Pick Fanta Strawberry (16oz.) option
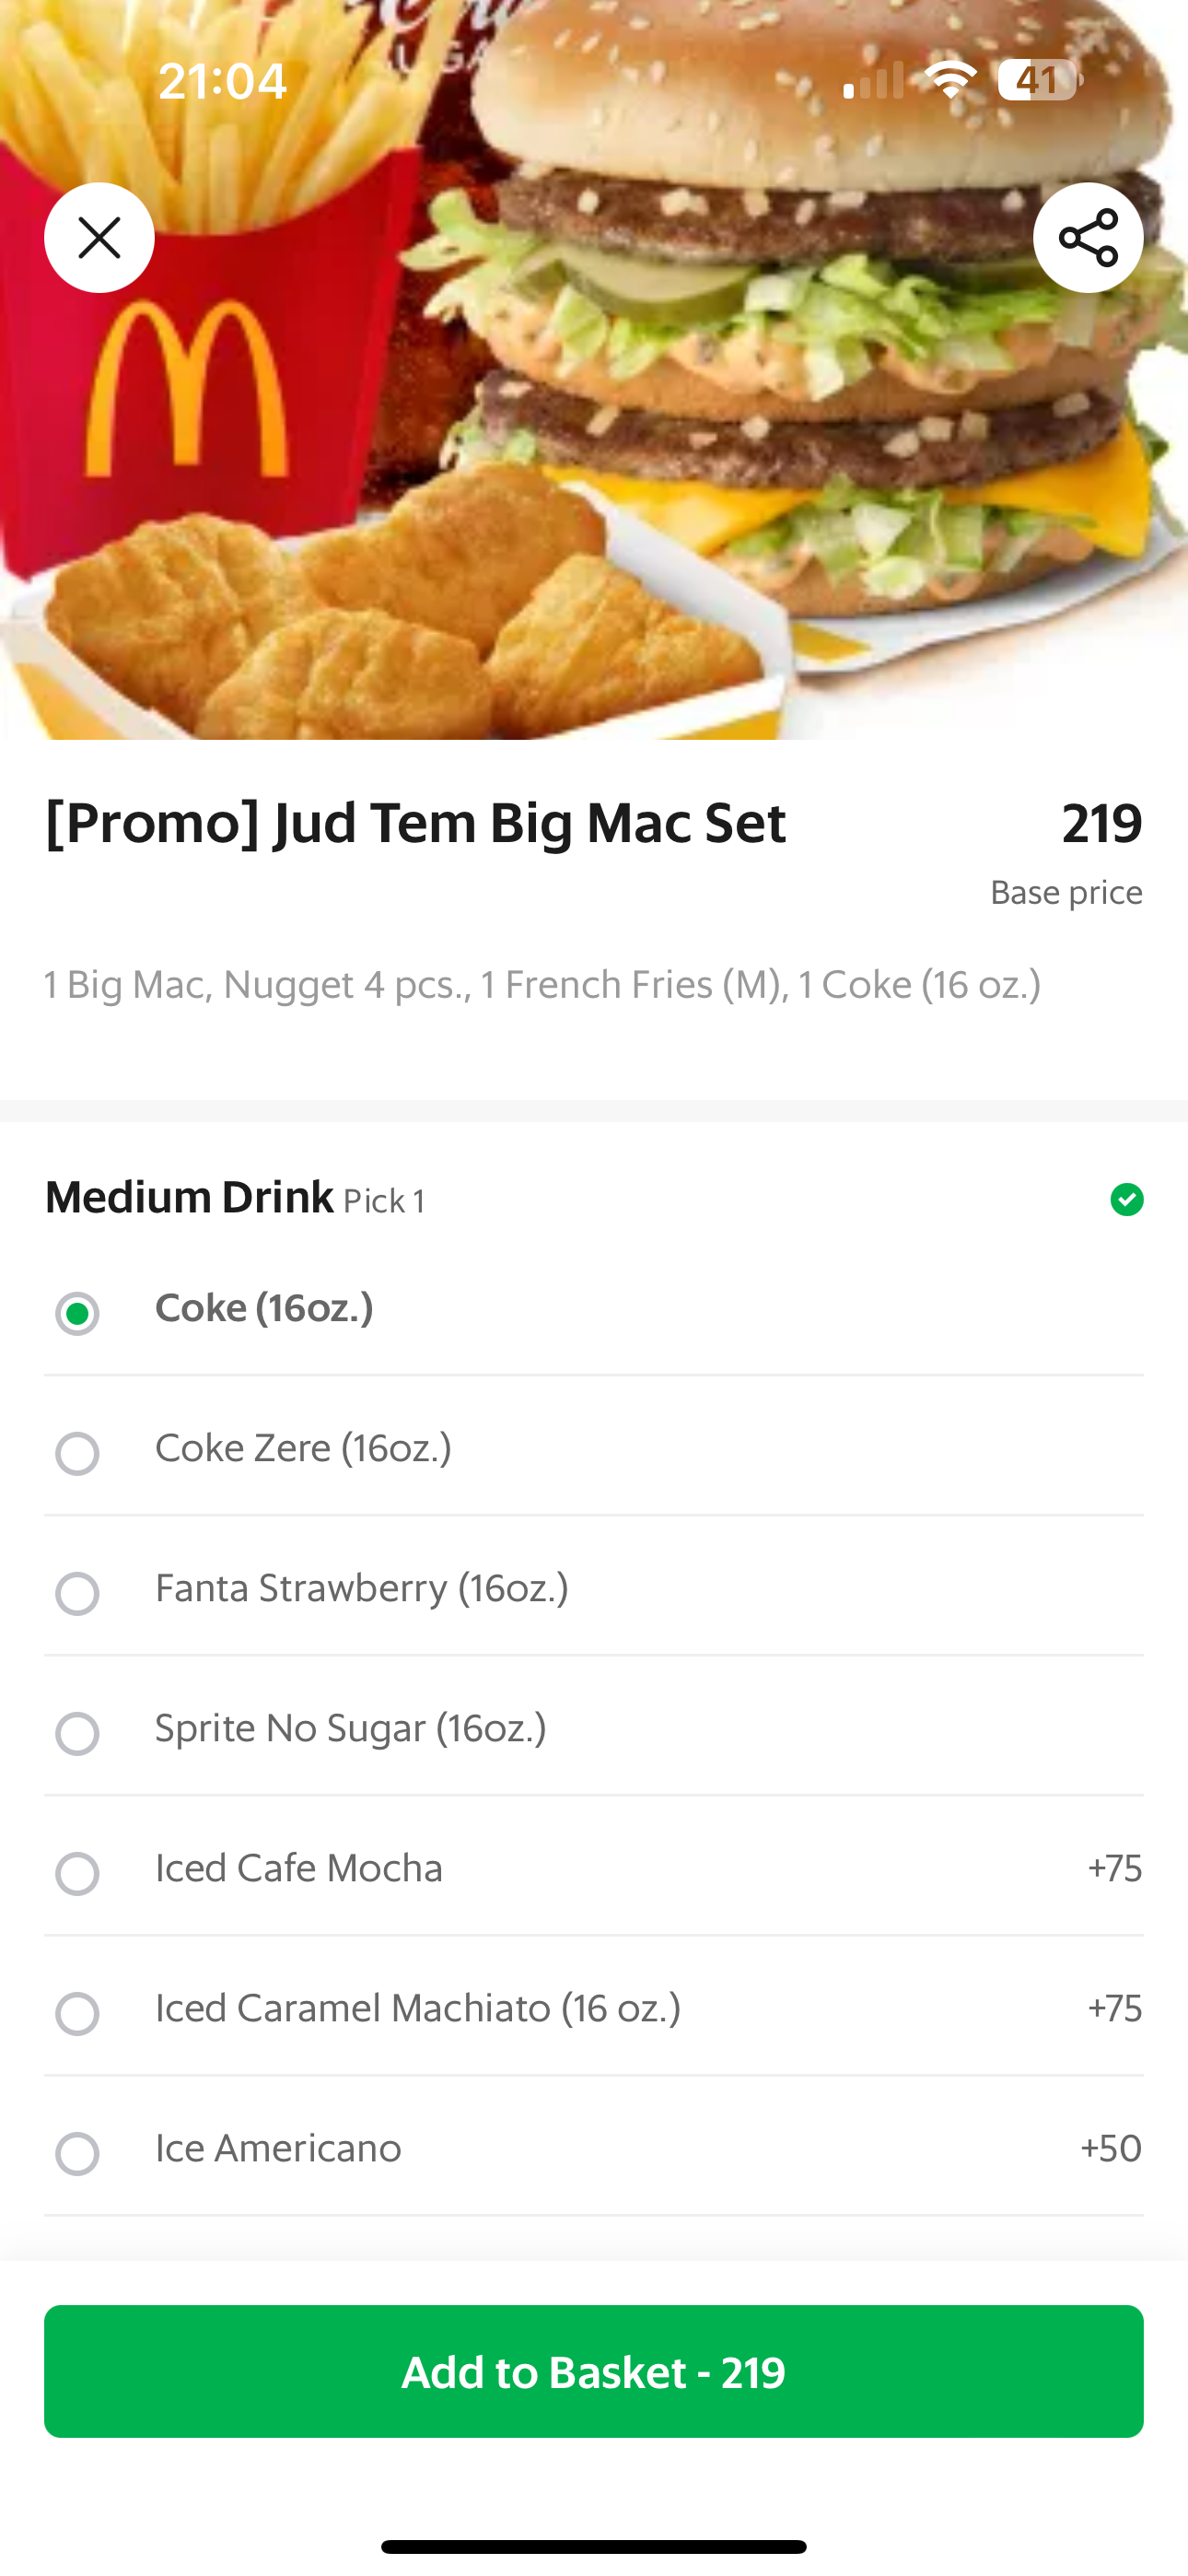This screenshot has width=1188, height=2576. [77, 1593]
